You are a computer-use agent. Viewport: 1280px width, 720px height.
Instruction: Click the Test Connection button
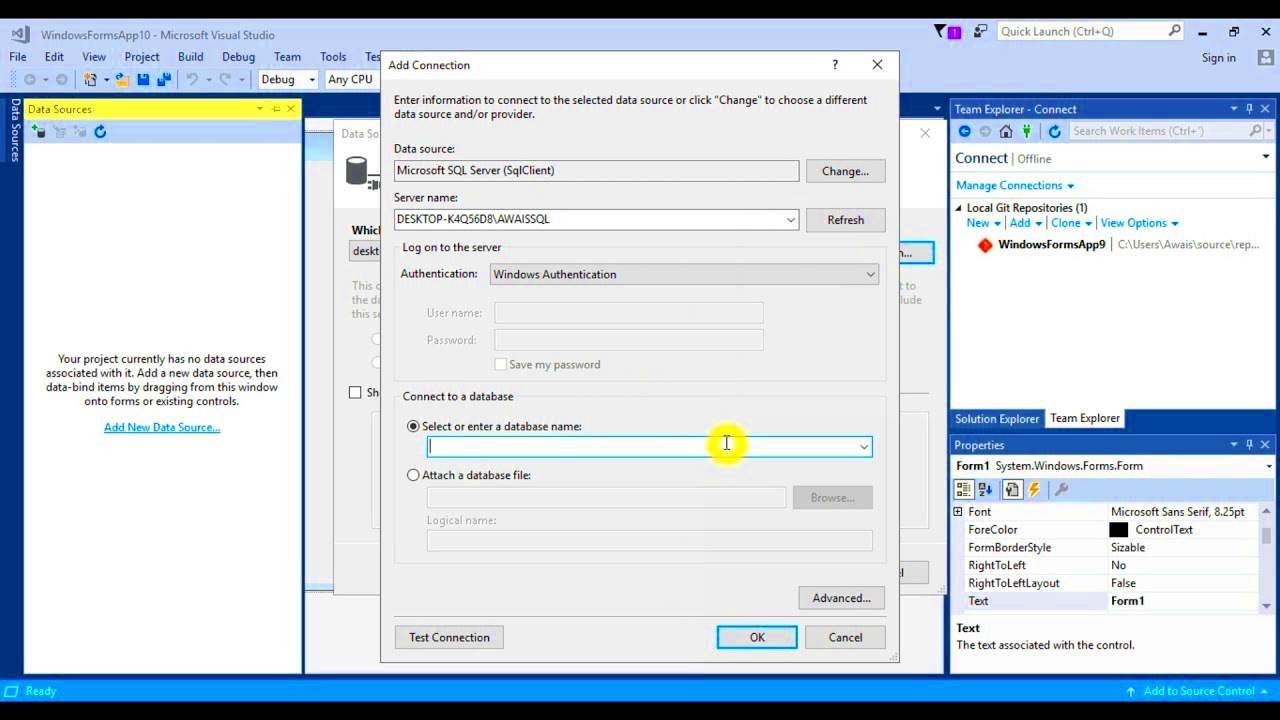point(449,637)
